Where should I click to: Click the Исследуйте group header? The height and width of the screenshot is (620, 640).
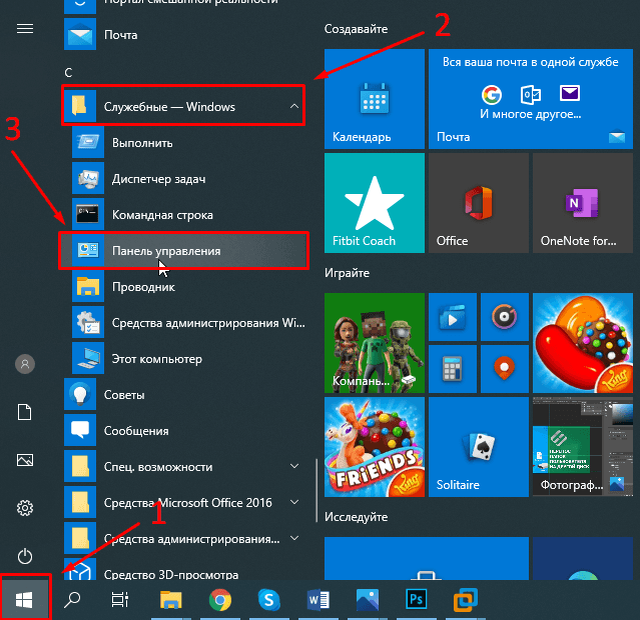coord(356,517)
